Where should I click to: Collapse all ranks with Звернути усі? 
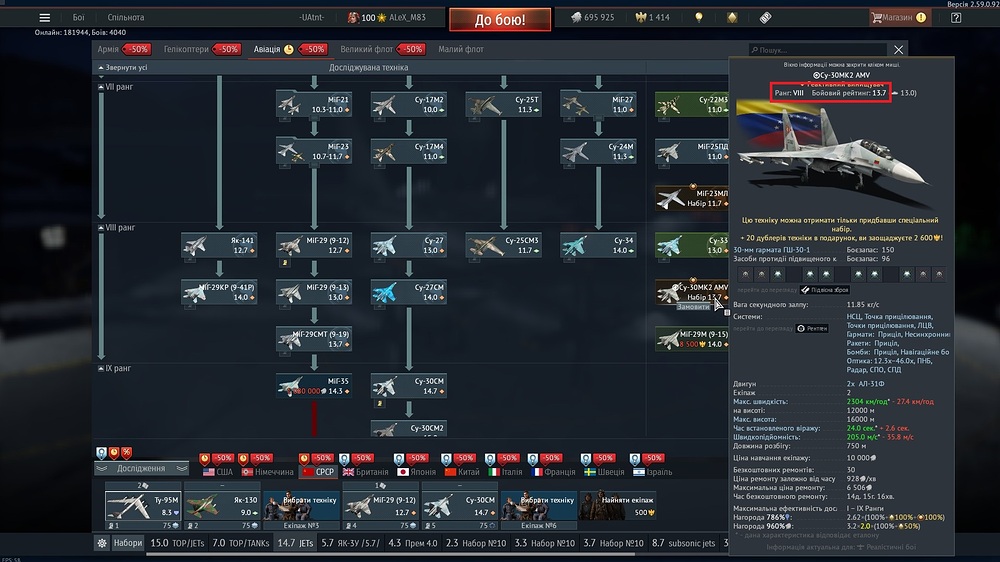(x=123, y=68)
